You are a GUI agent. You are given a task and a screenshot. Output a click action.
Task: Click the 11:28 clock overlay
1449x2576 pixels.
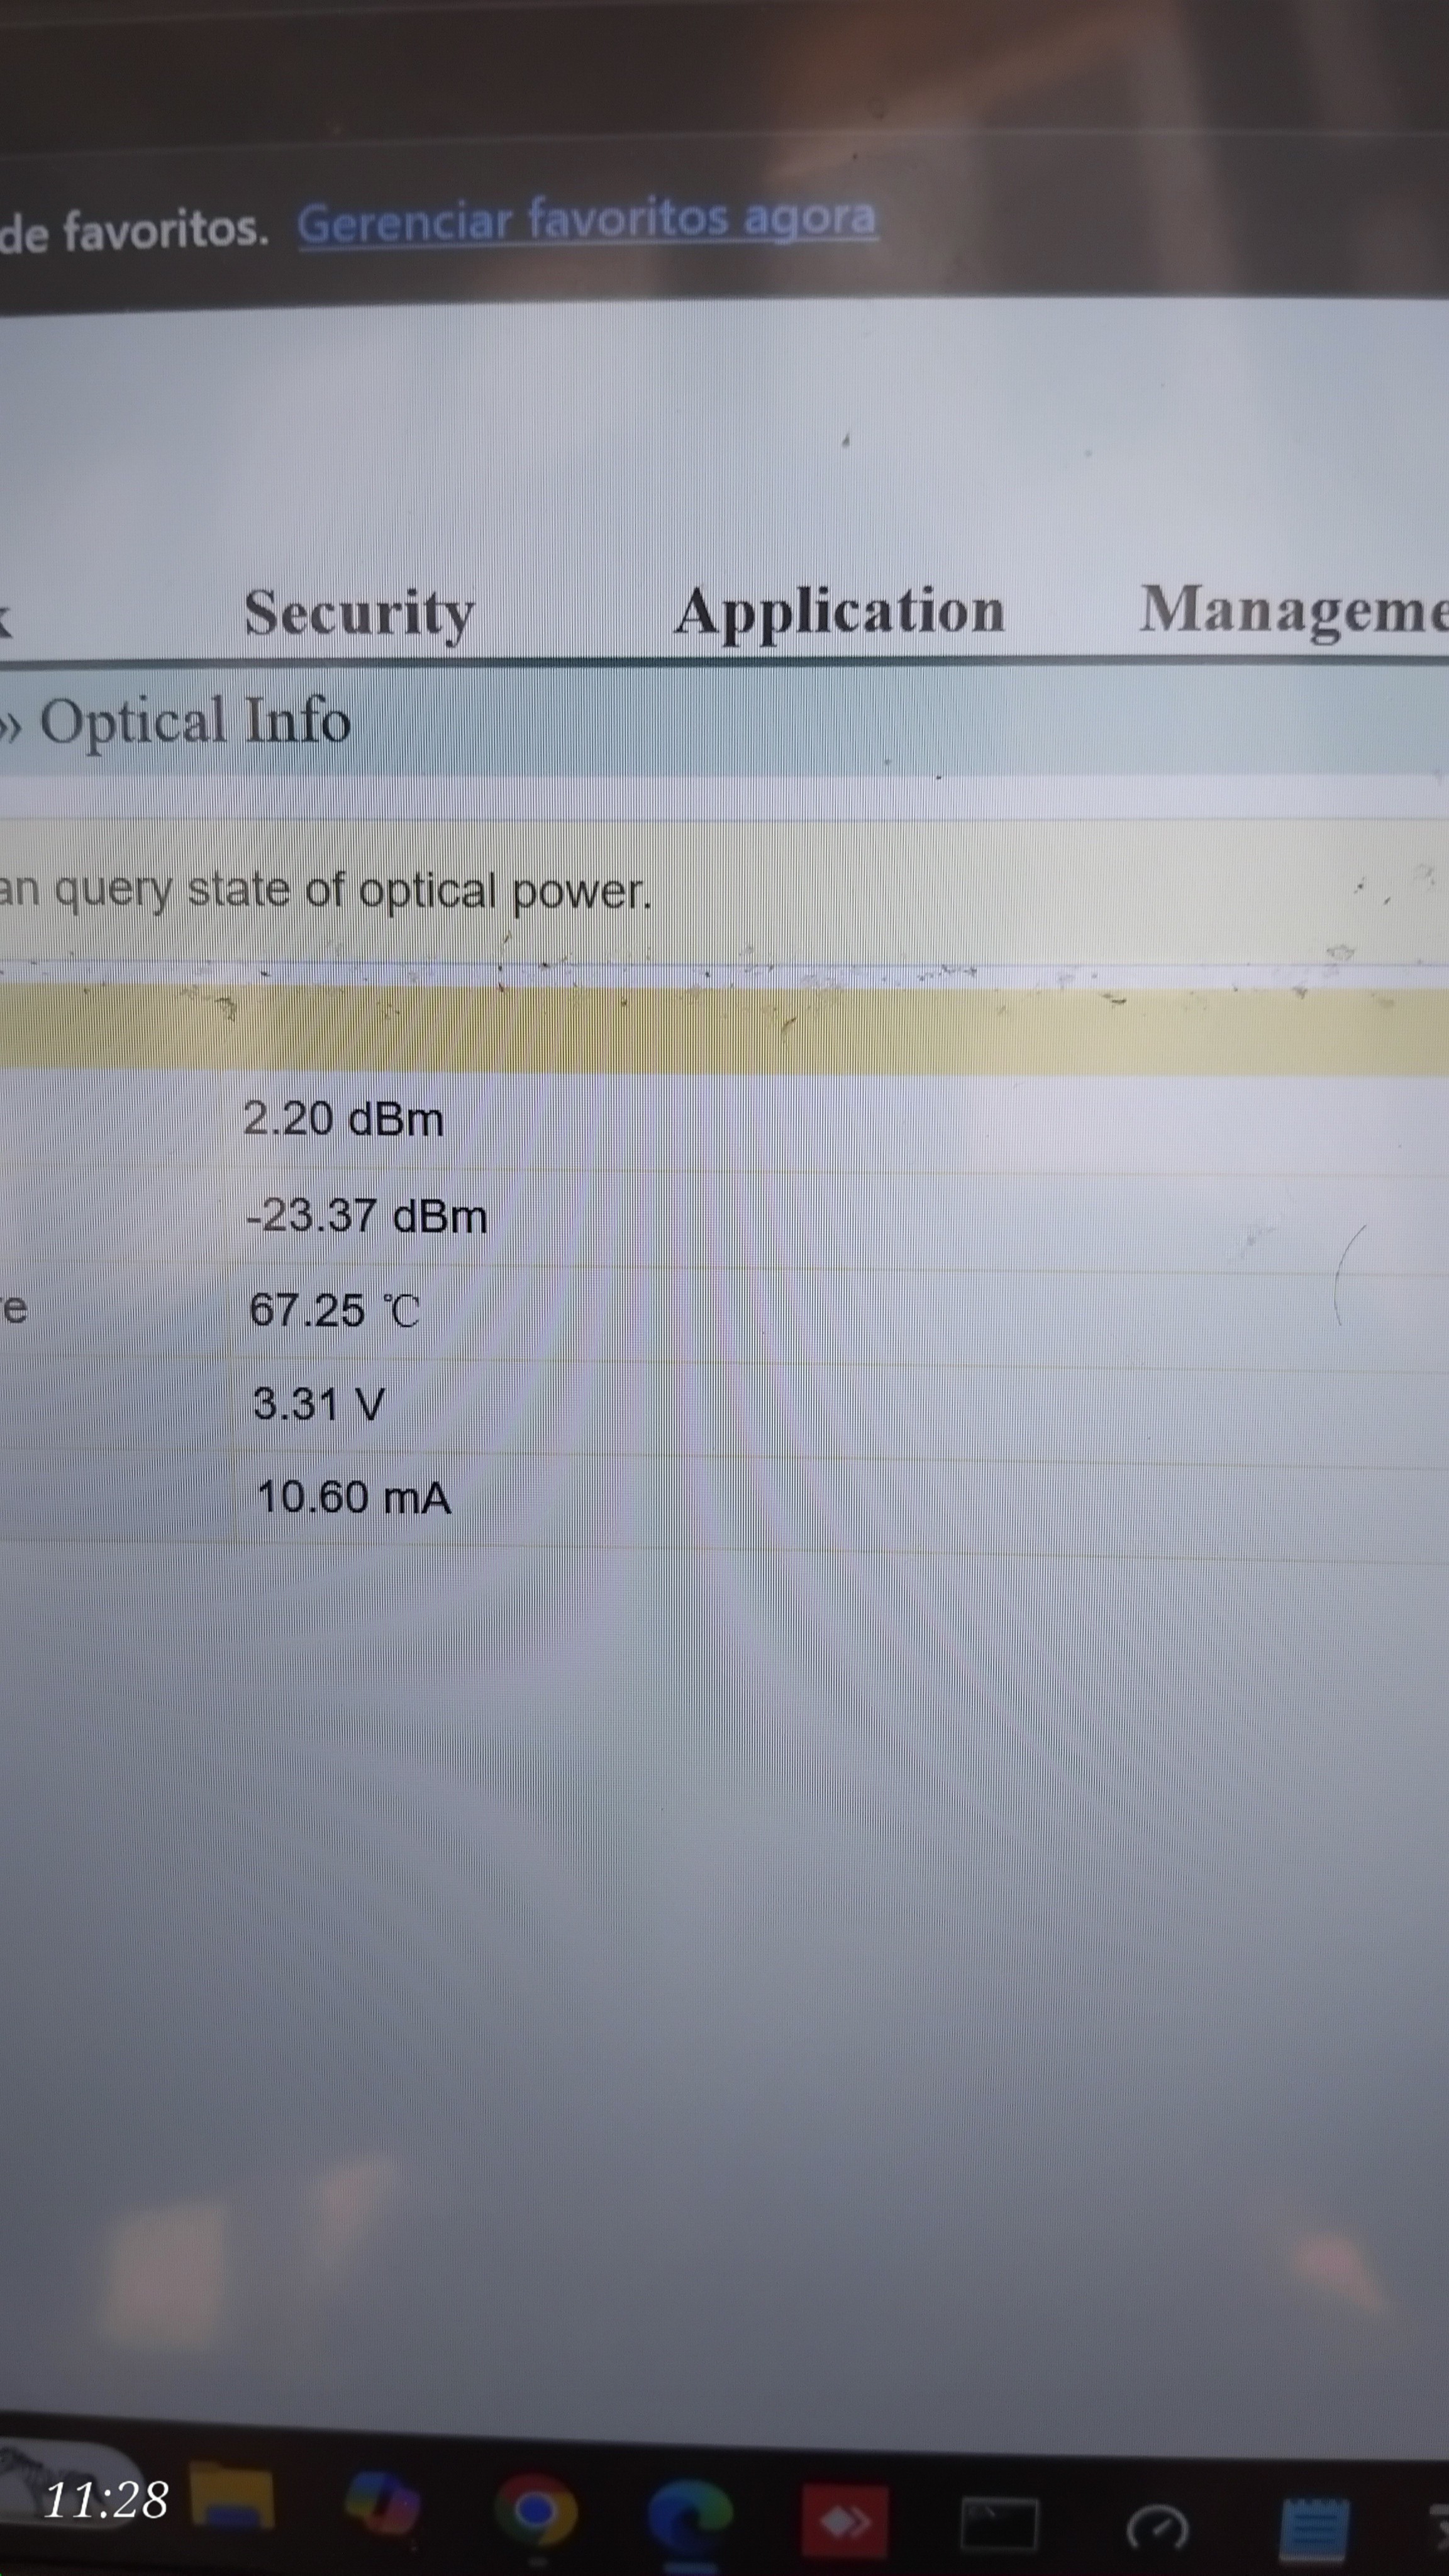[x=106, y=2500]
